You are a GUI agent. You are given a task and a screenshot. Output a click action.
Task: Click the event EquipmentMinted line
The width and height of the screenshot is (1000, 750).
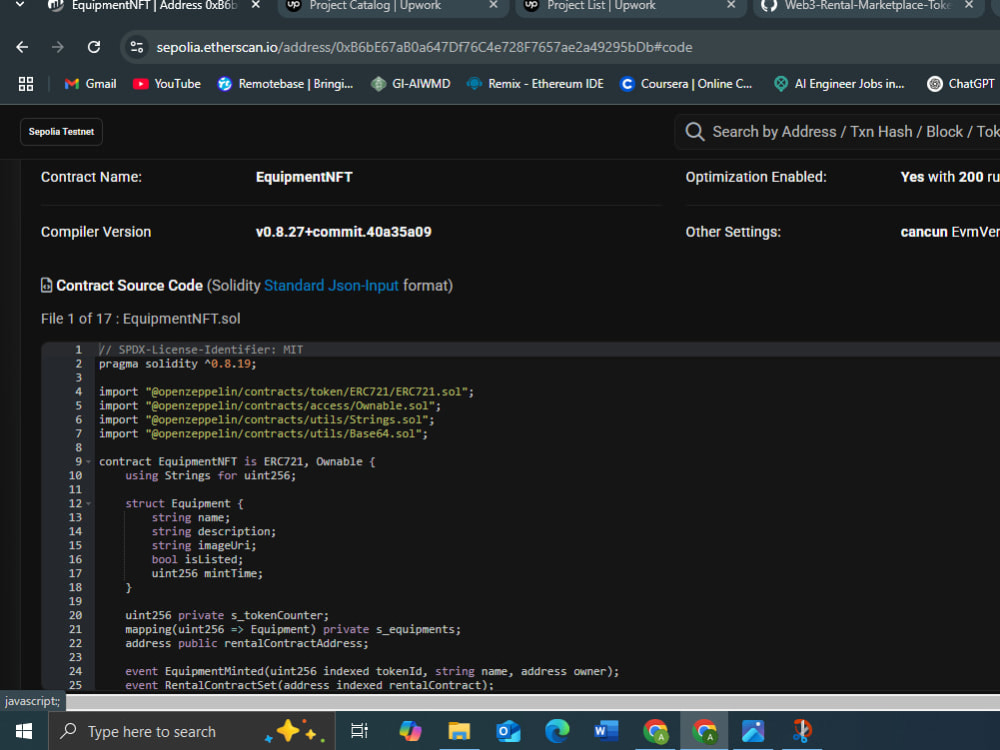(x=372, y=672)
